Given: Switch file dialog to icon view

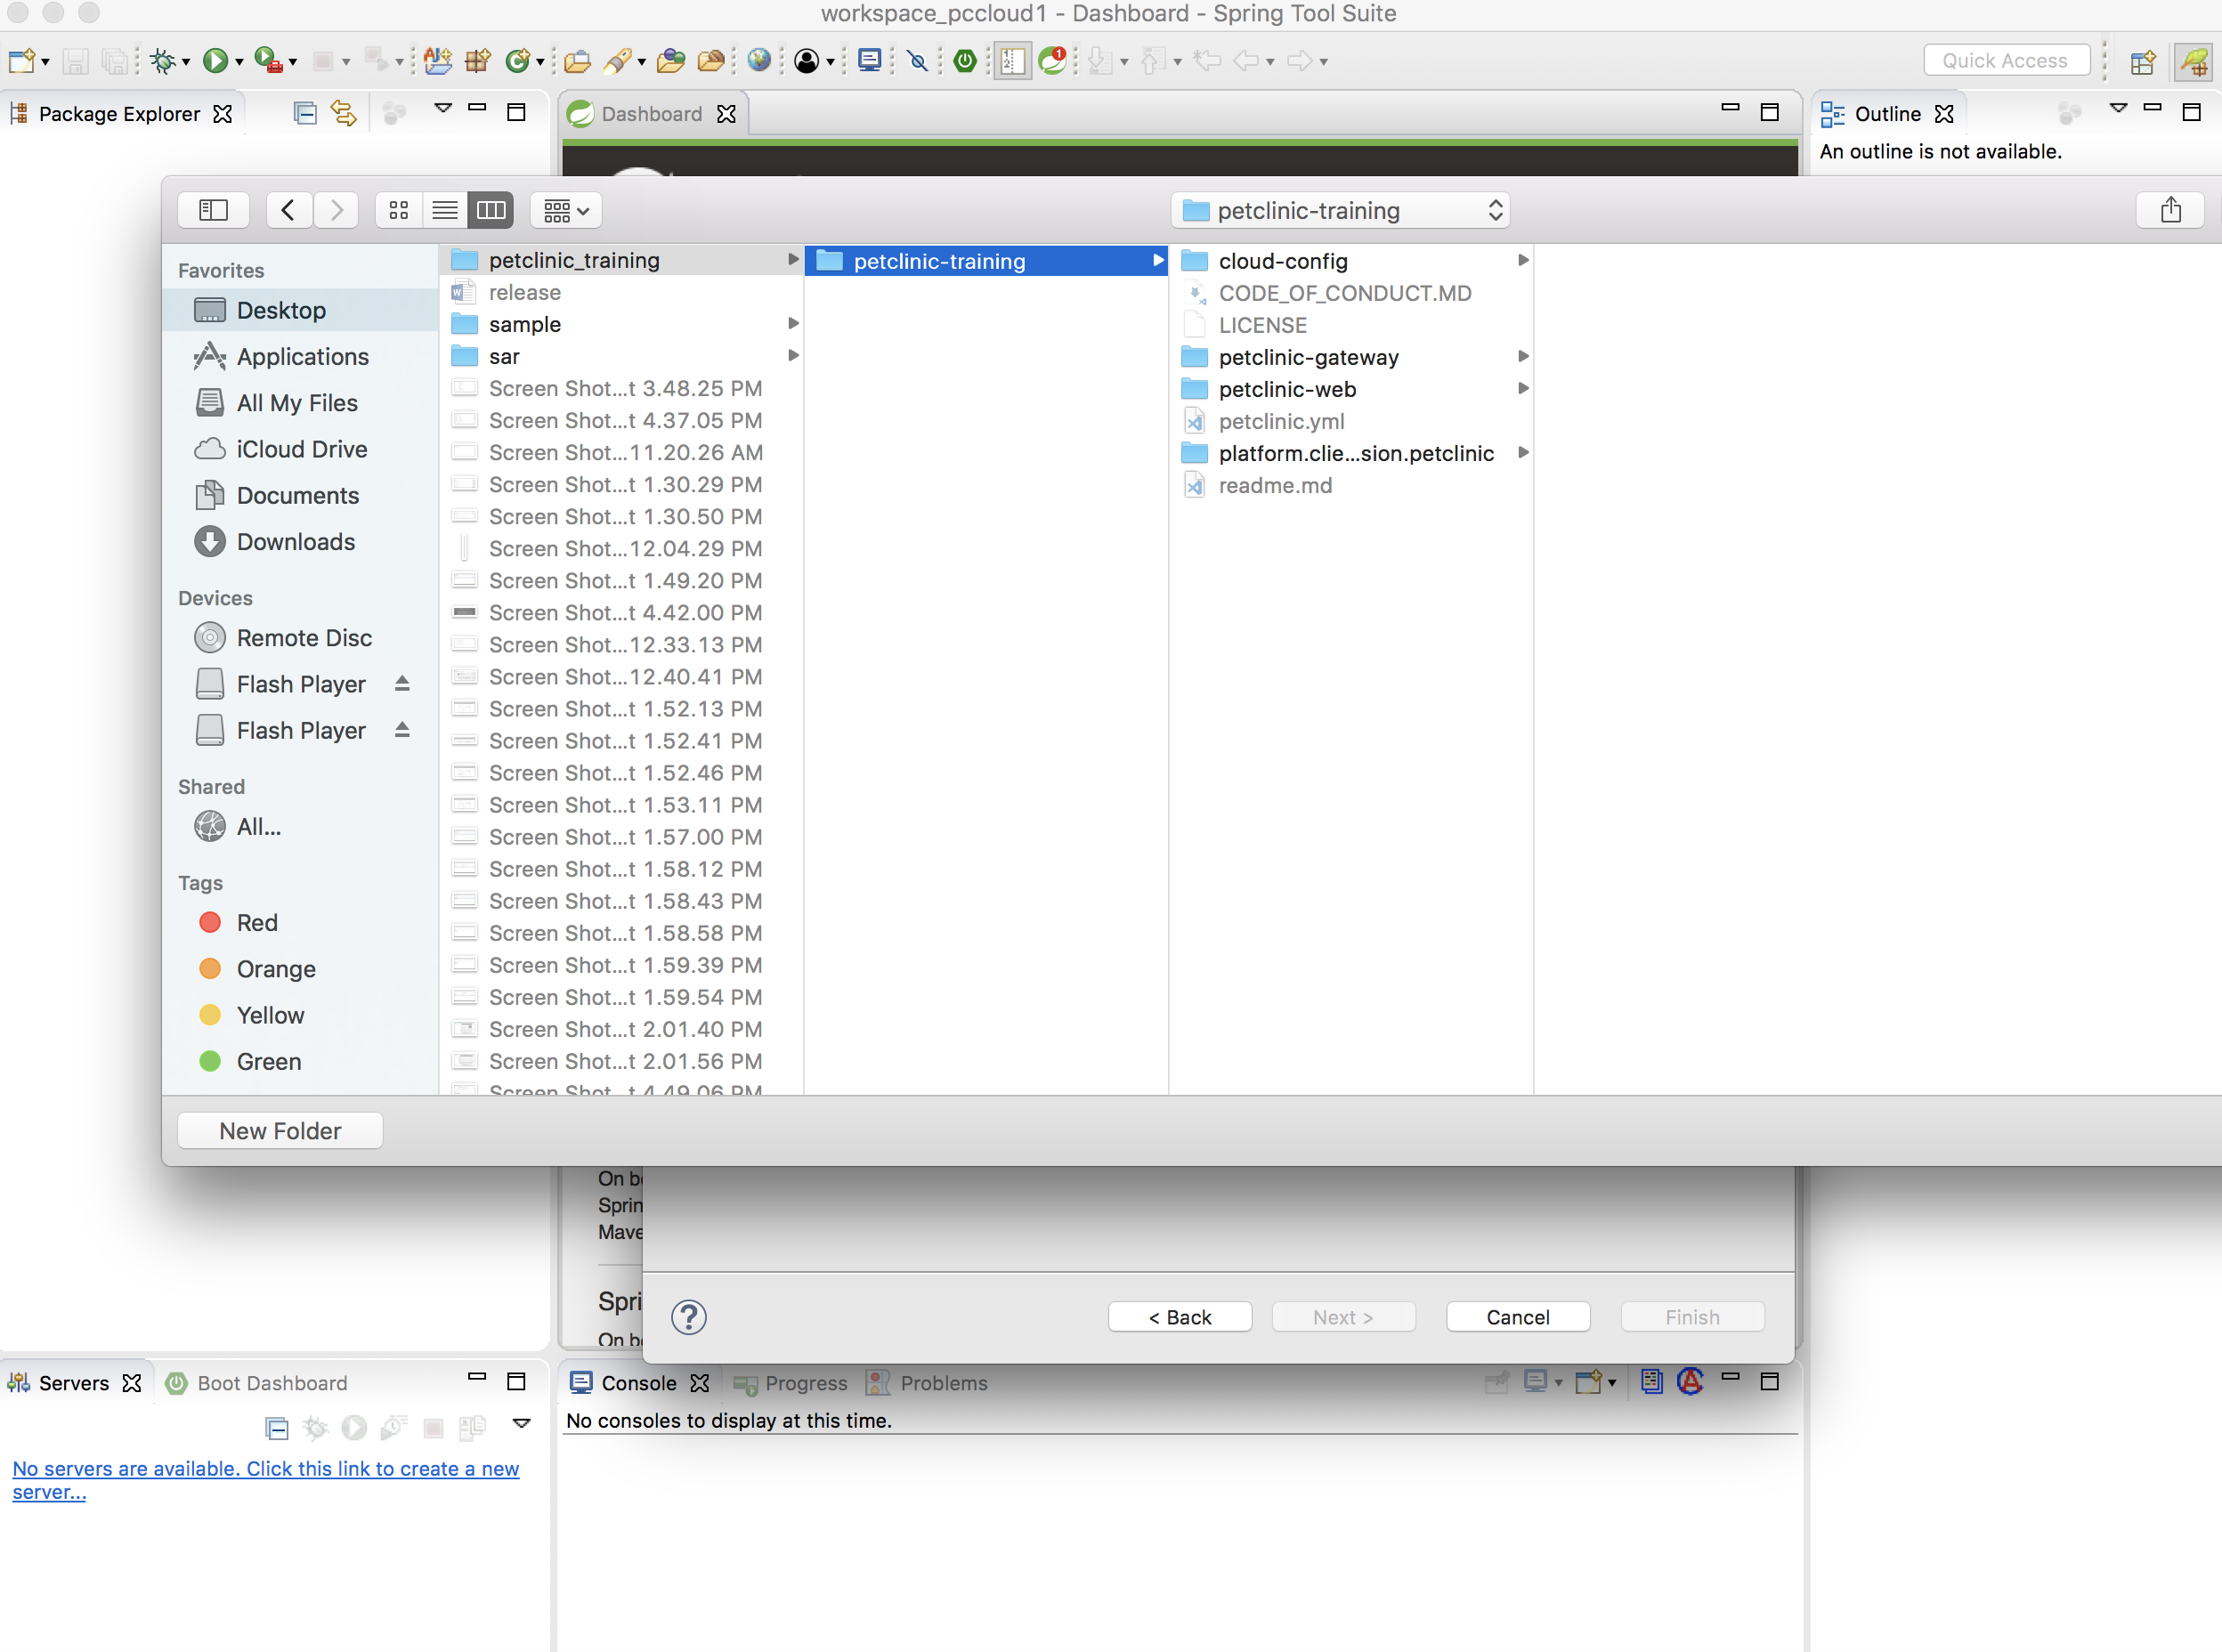Looking at the screenshot, I should point(398,210).
